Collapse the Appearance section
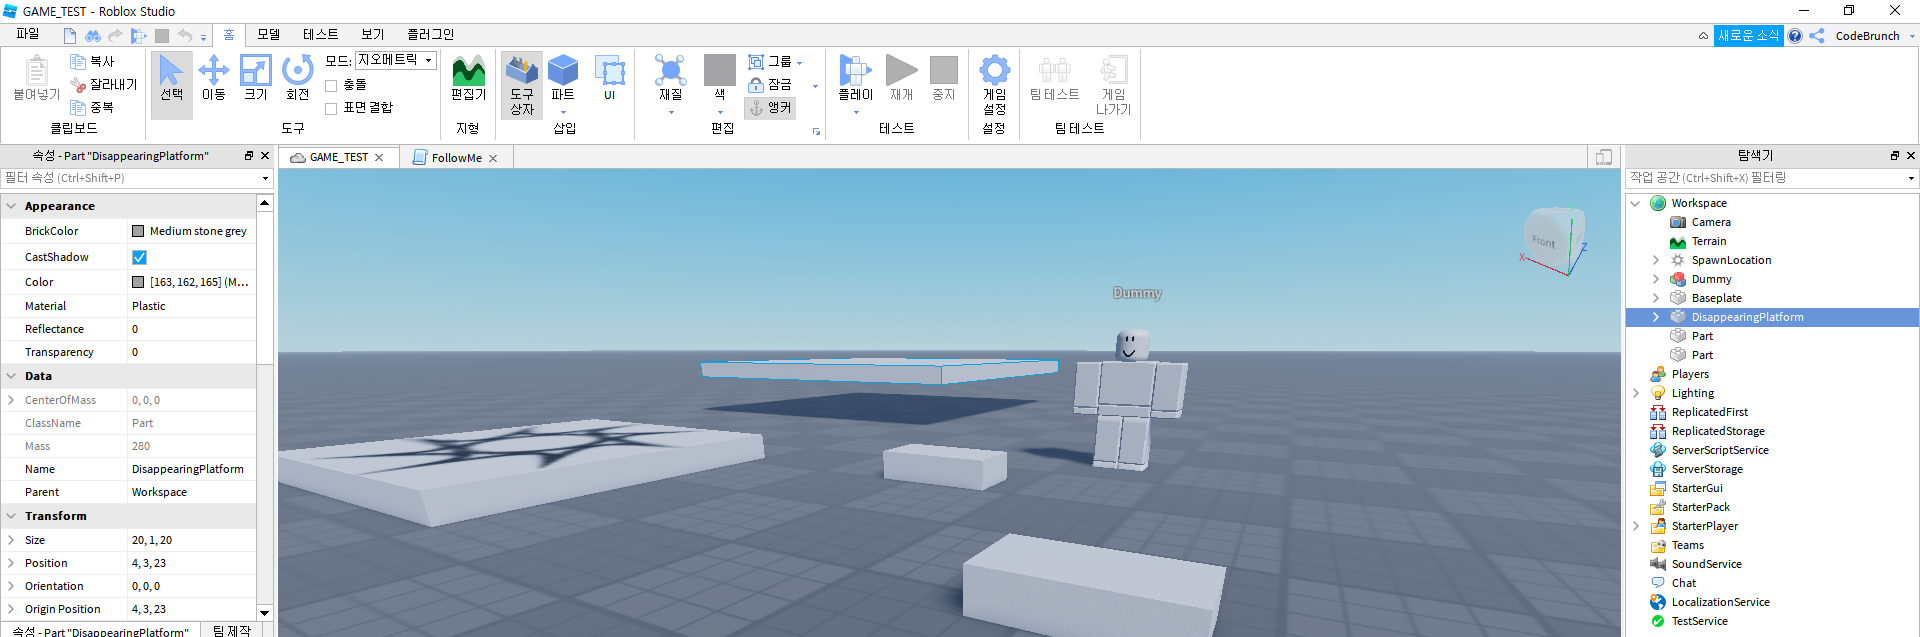 [11, 206]
